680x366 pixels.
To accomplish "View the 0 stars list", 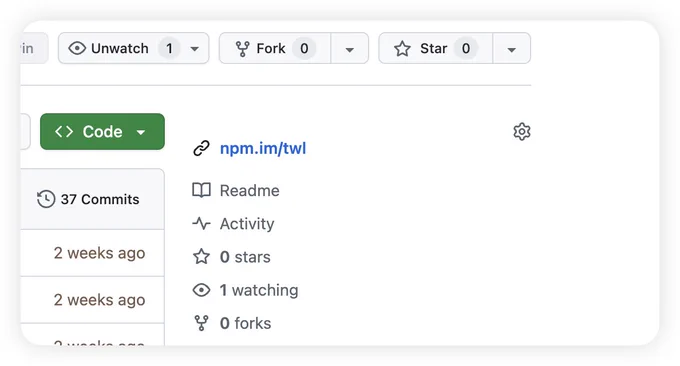I will [x=245, y=257].
